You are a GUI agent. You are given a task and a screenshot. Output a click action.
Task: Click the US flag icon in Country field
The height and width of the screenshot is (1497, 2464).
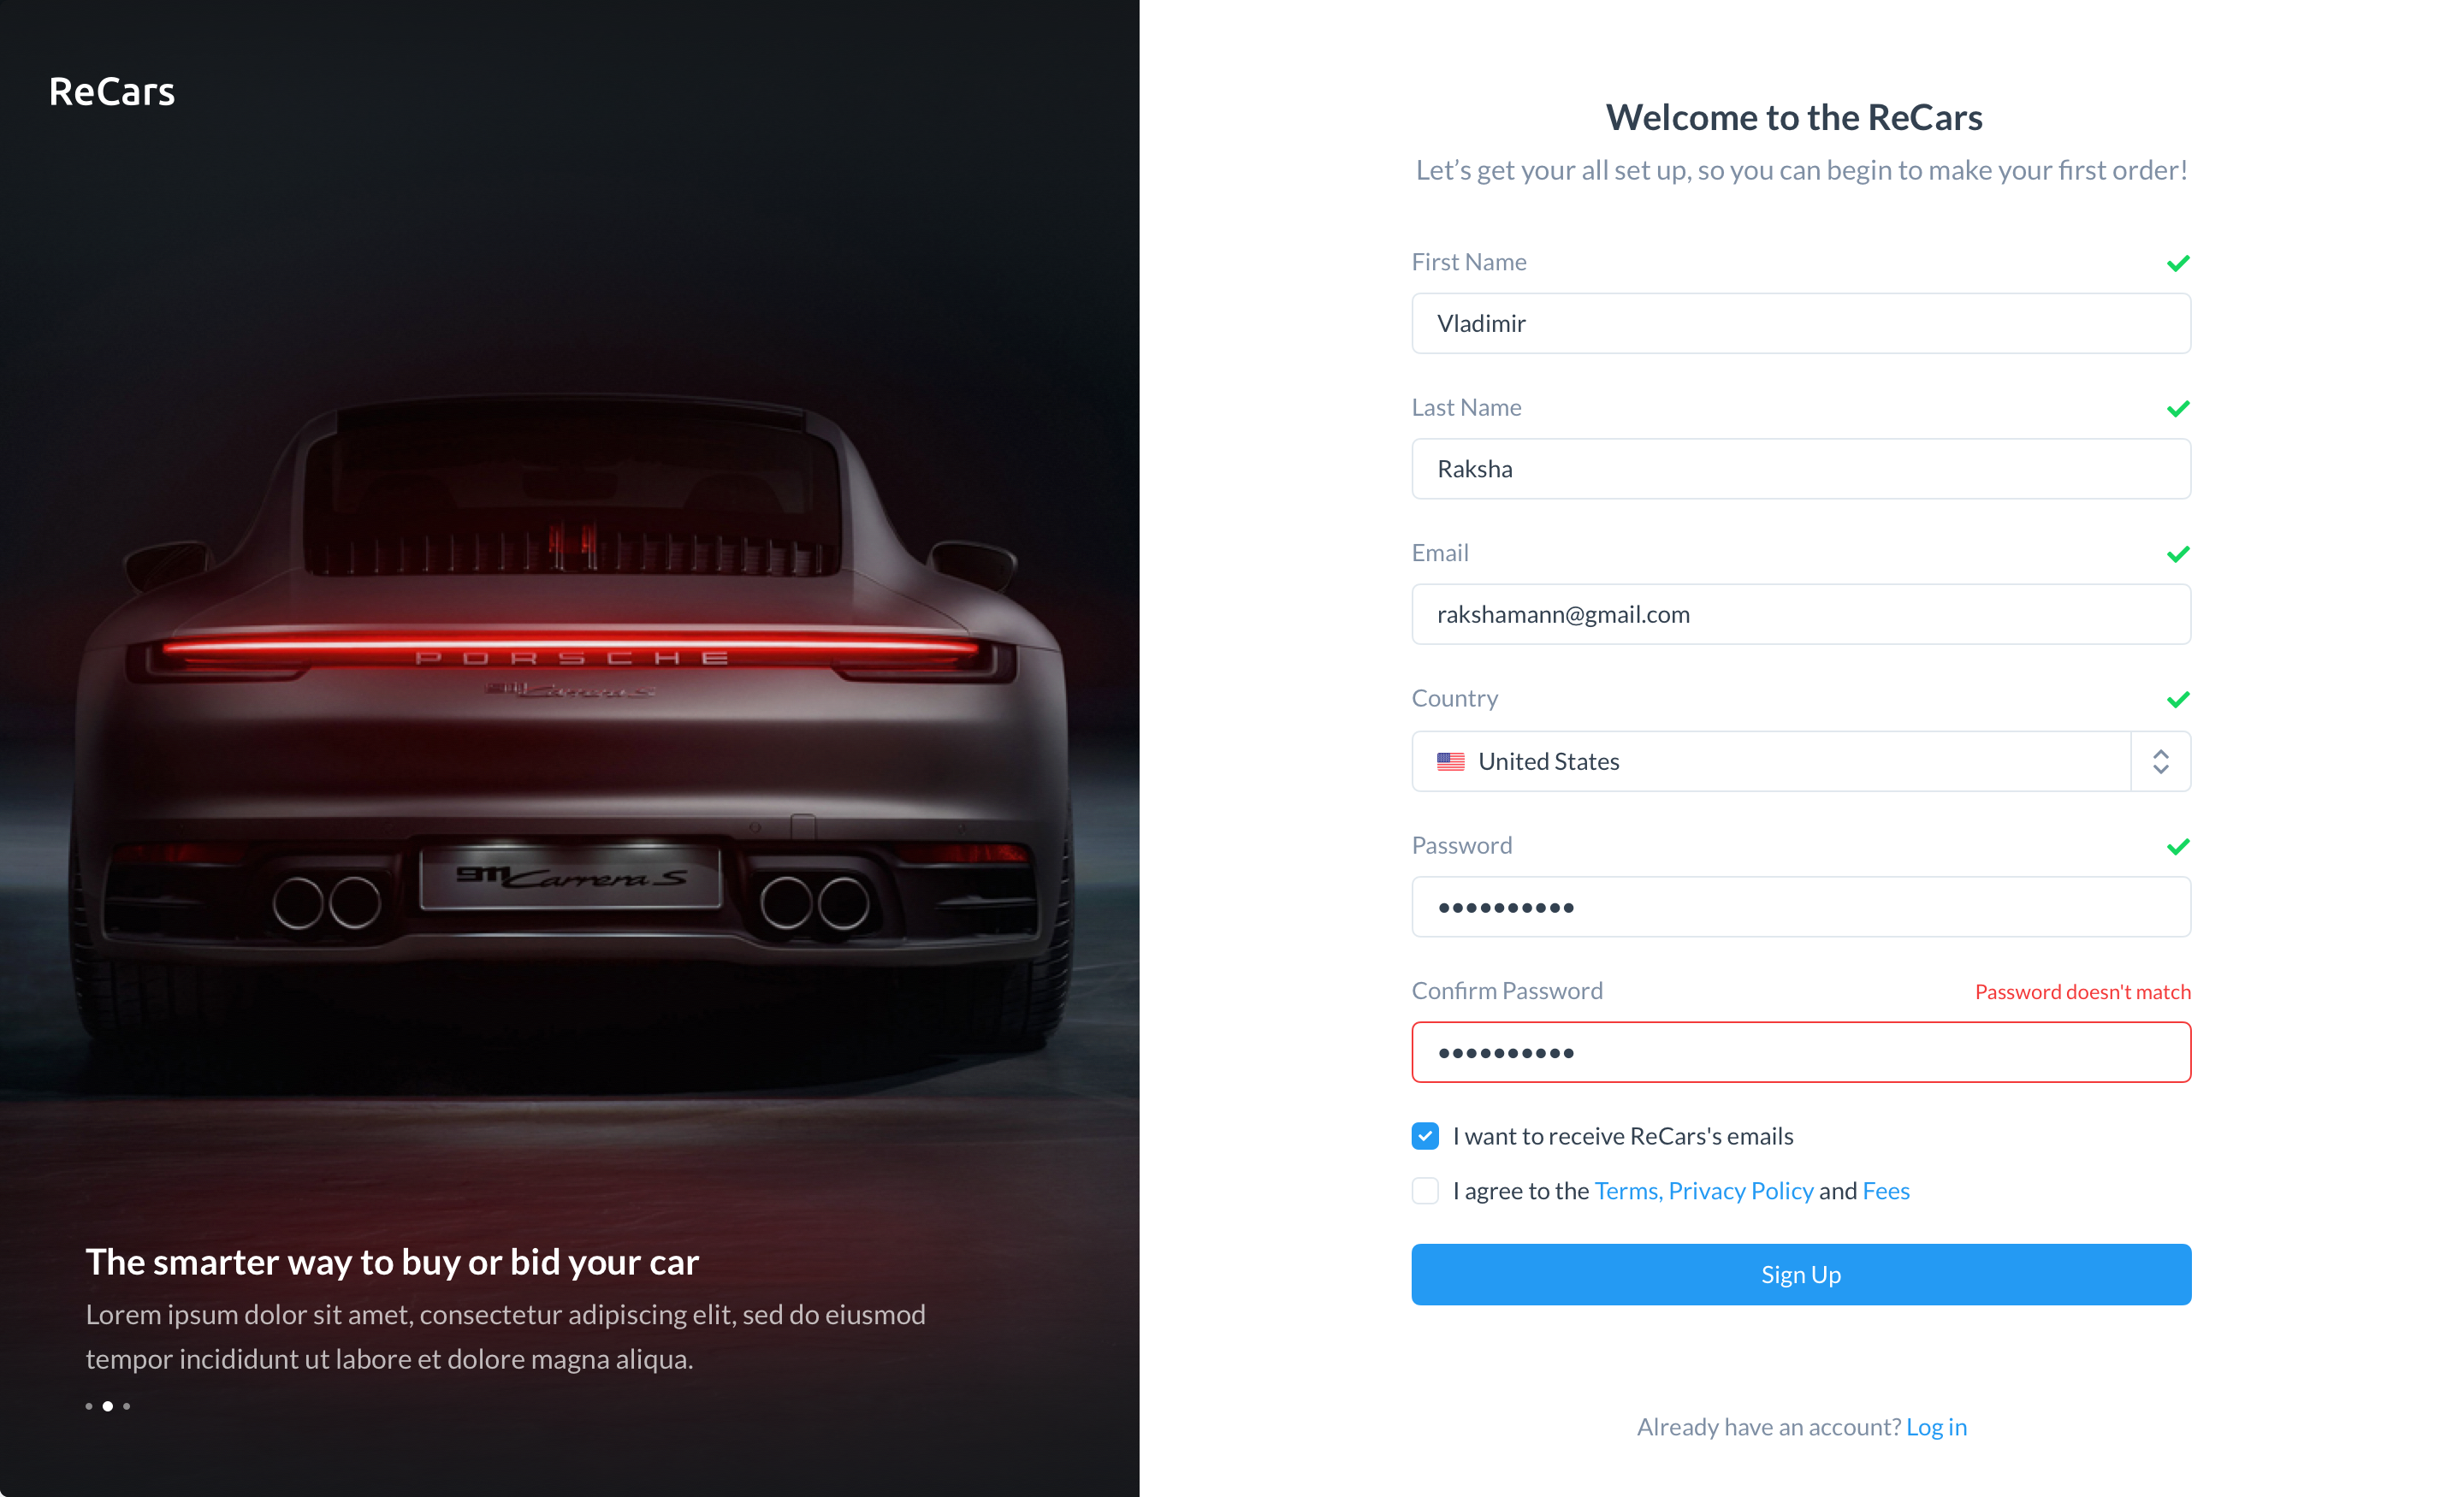tap(1452, 760)
